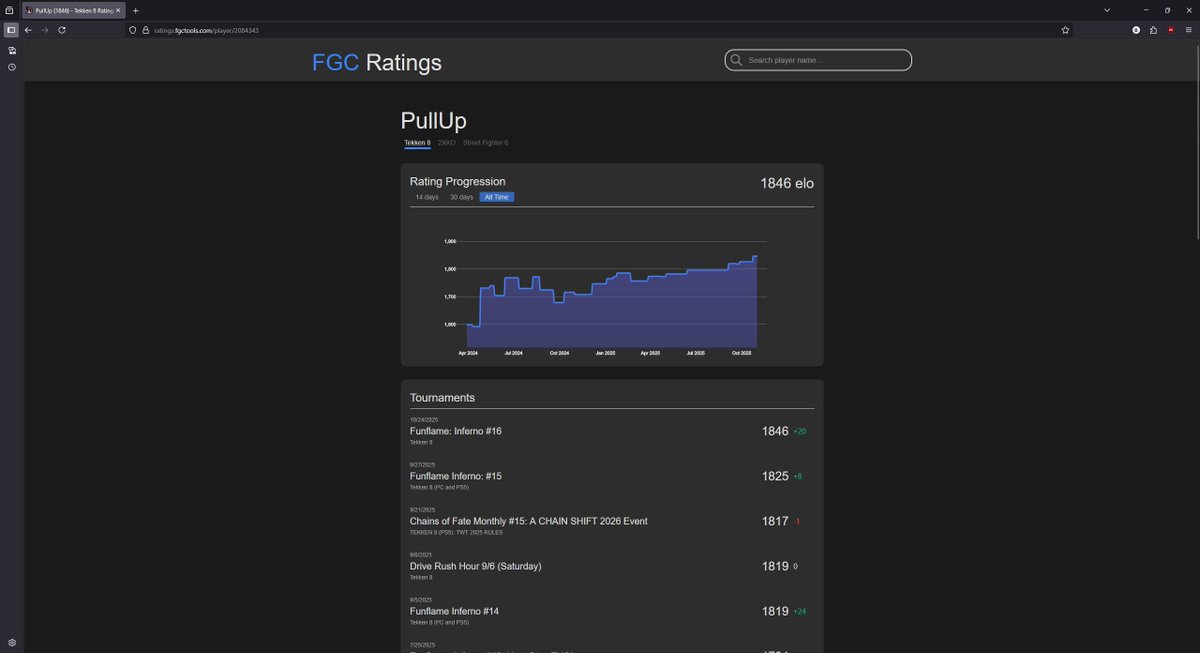Screen dimensions: 1200x653
Task: Click the red extension icon in toolbar
Action: [x=1171, y=30]
